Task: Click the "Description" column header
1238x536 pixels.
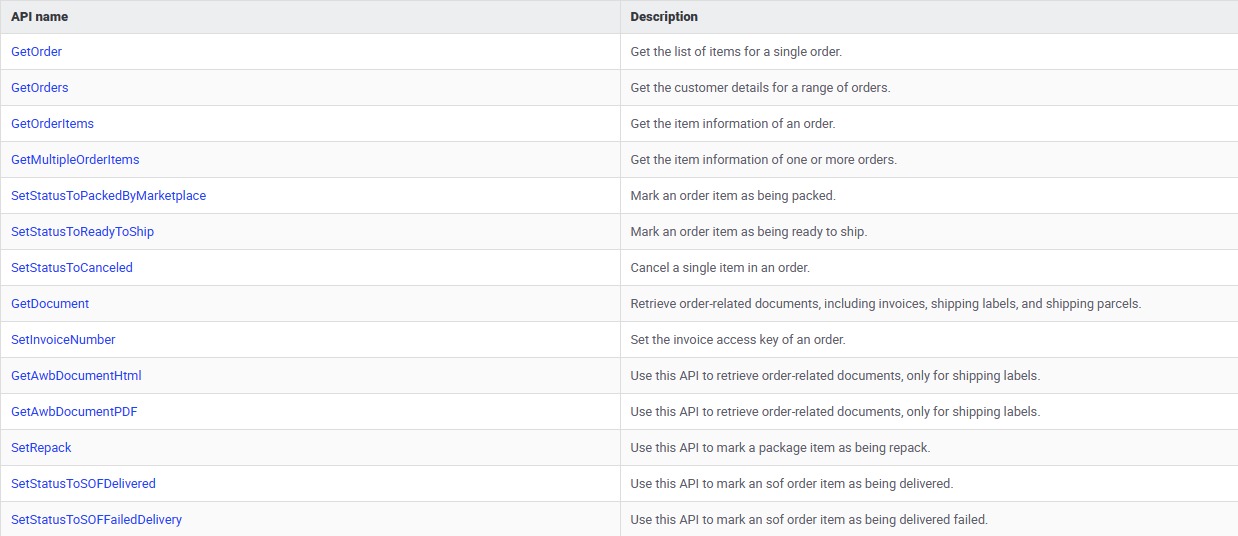Action: tap(664, 17)
